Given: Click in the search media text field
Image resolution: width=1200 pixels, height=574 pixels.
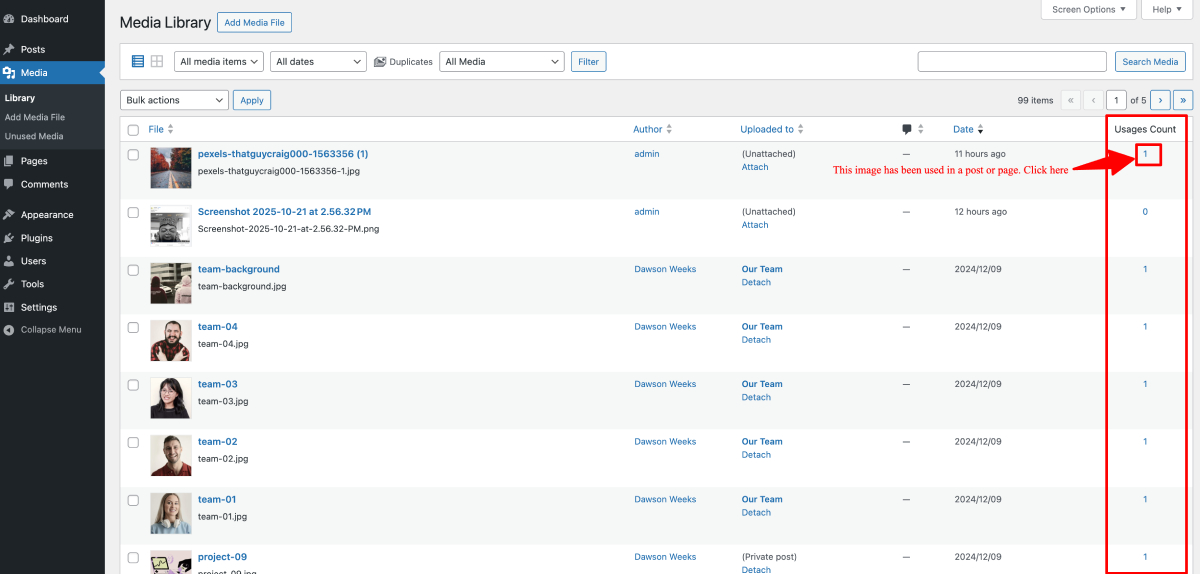Looking at the screenshot, I should click(1013, 62).
